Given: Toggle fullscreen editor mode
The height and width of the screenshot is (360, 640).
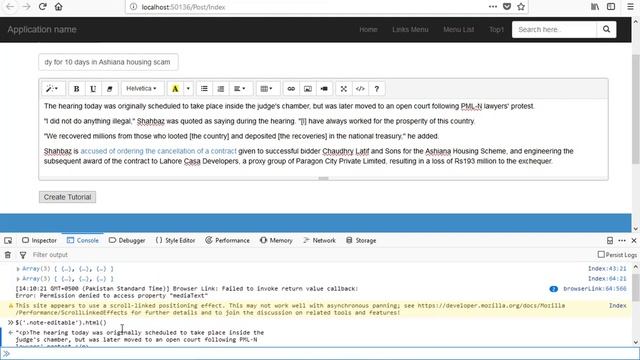Looking at the screenshot, I should tap(344, 89).
